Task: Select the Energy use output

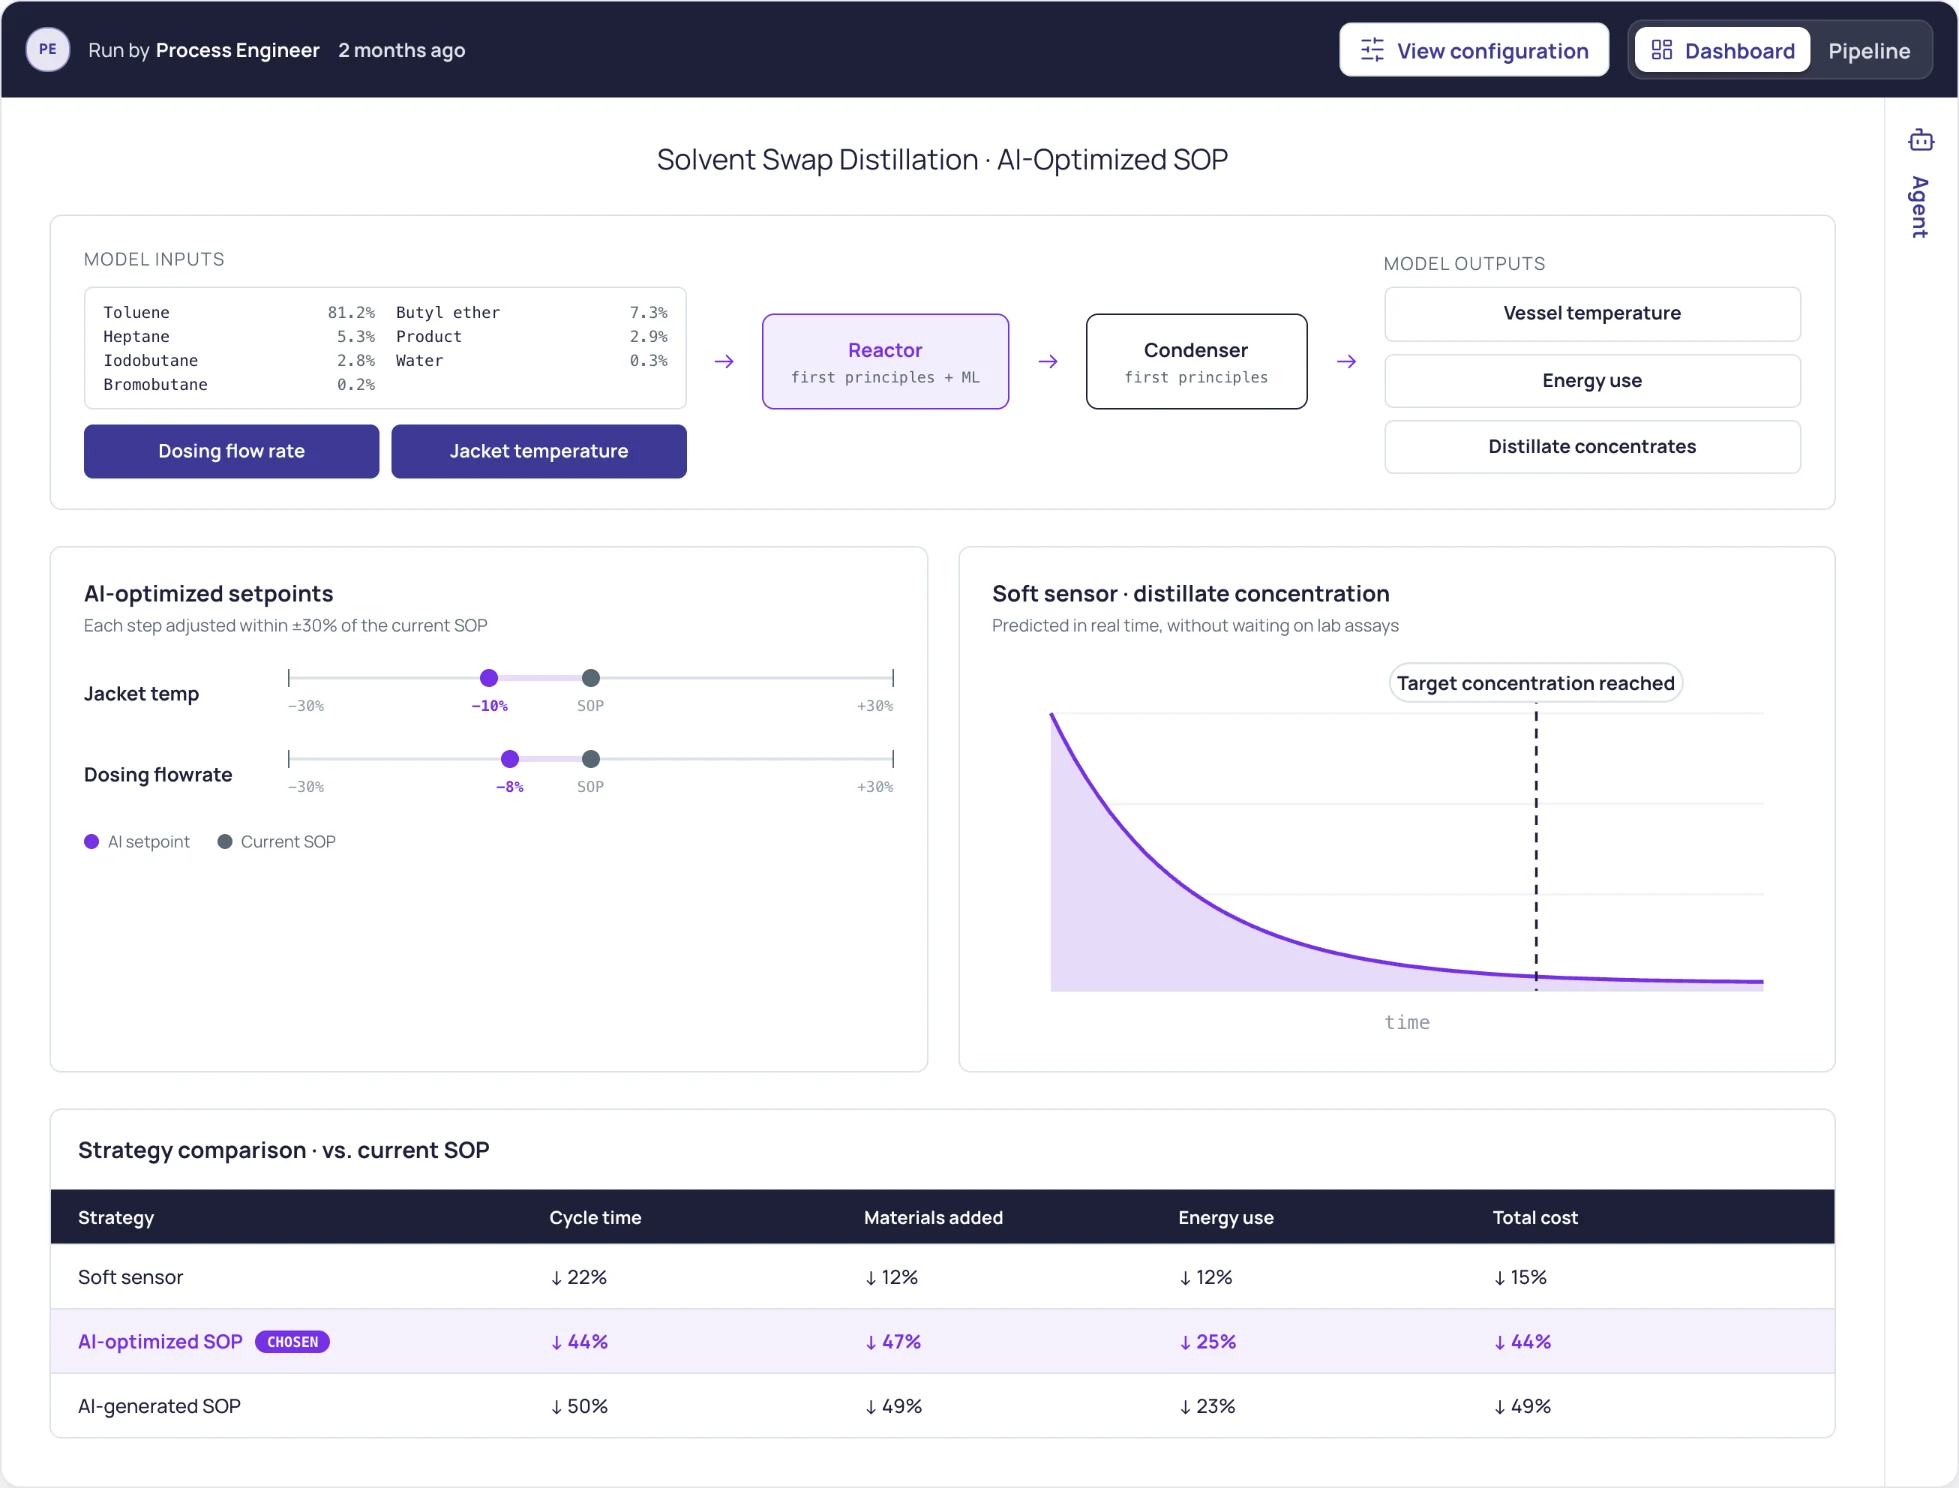Action: click(1592, 380)
